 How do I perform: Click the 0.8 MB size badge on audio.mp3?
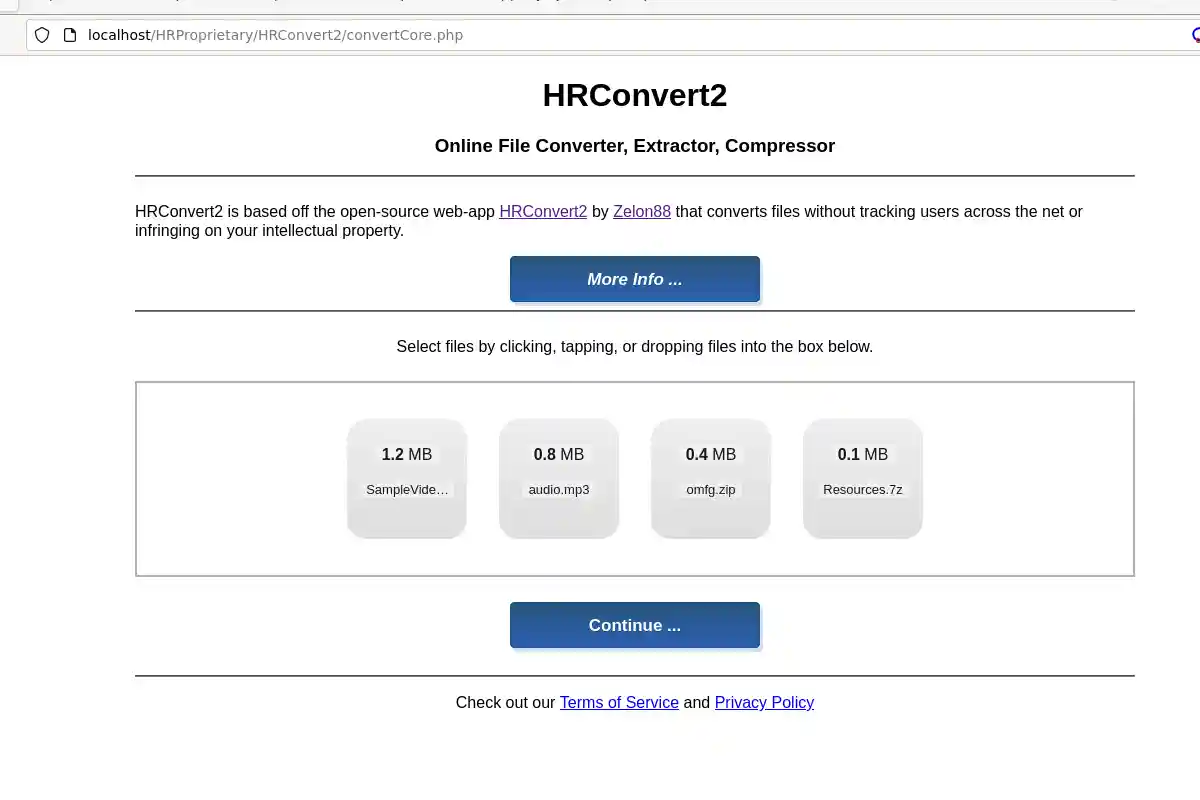(x=559, y=454)
